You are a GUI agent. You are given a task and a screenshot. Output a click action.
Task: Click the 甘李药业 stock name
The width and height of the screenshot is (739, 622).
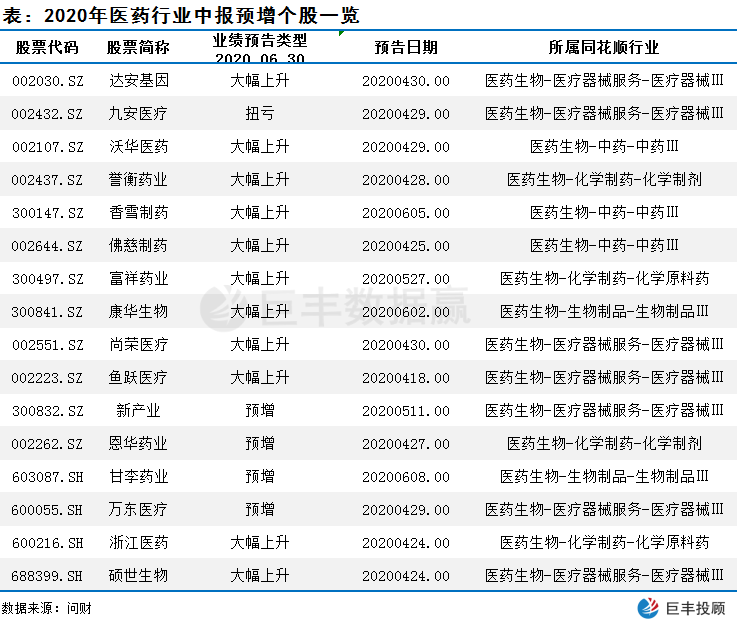tap(138, 477)
